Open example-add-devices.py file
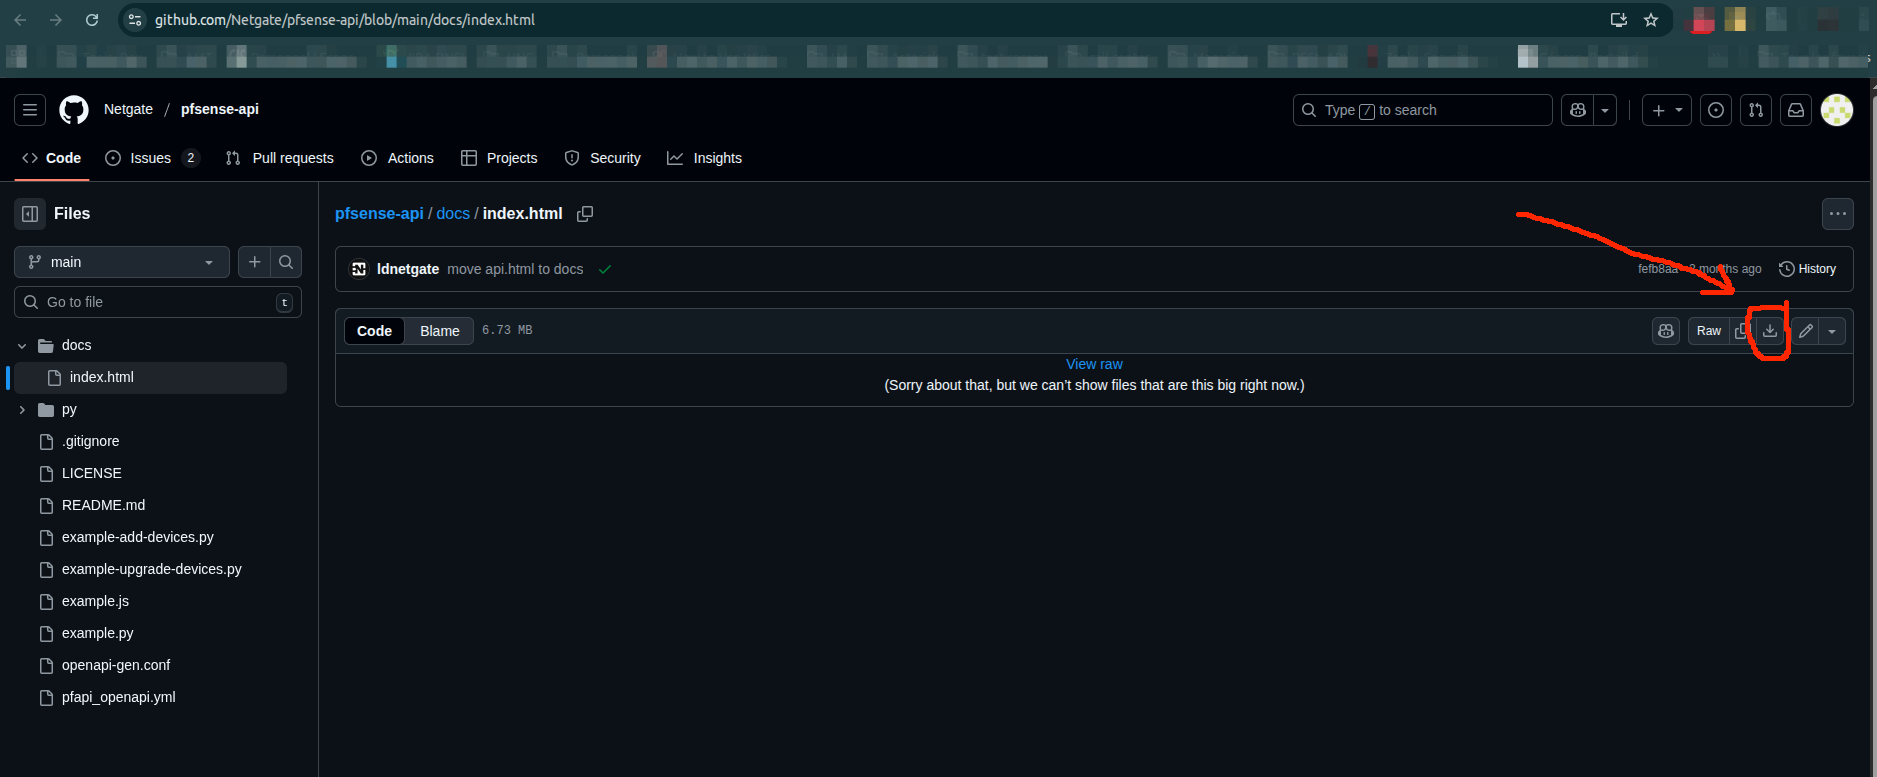This screenshot has width=1877, height=777. (x=137, y=537)
